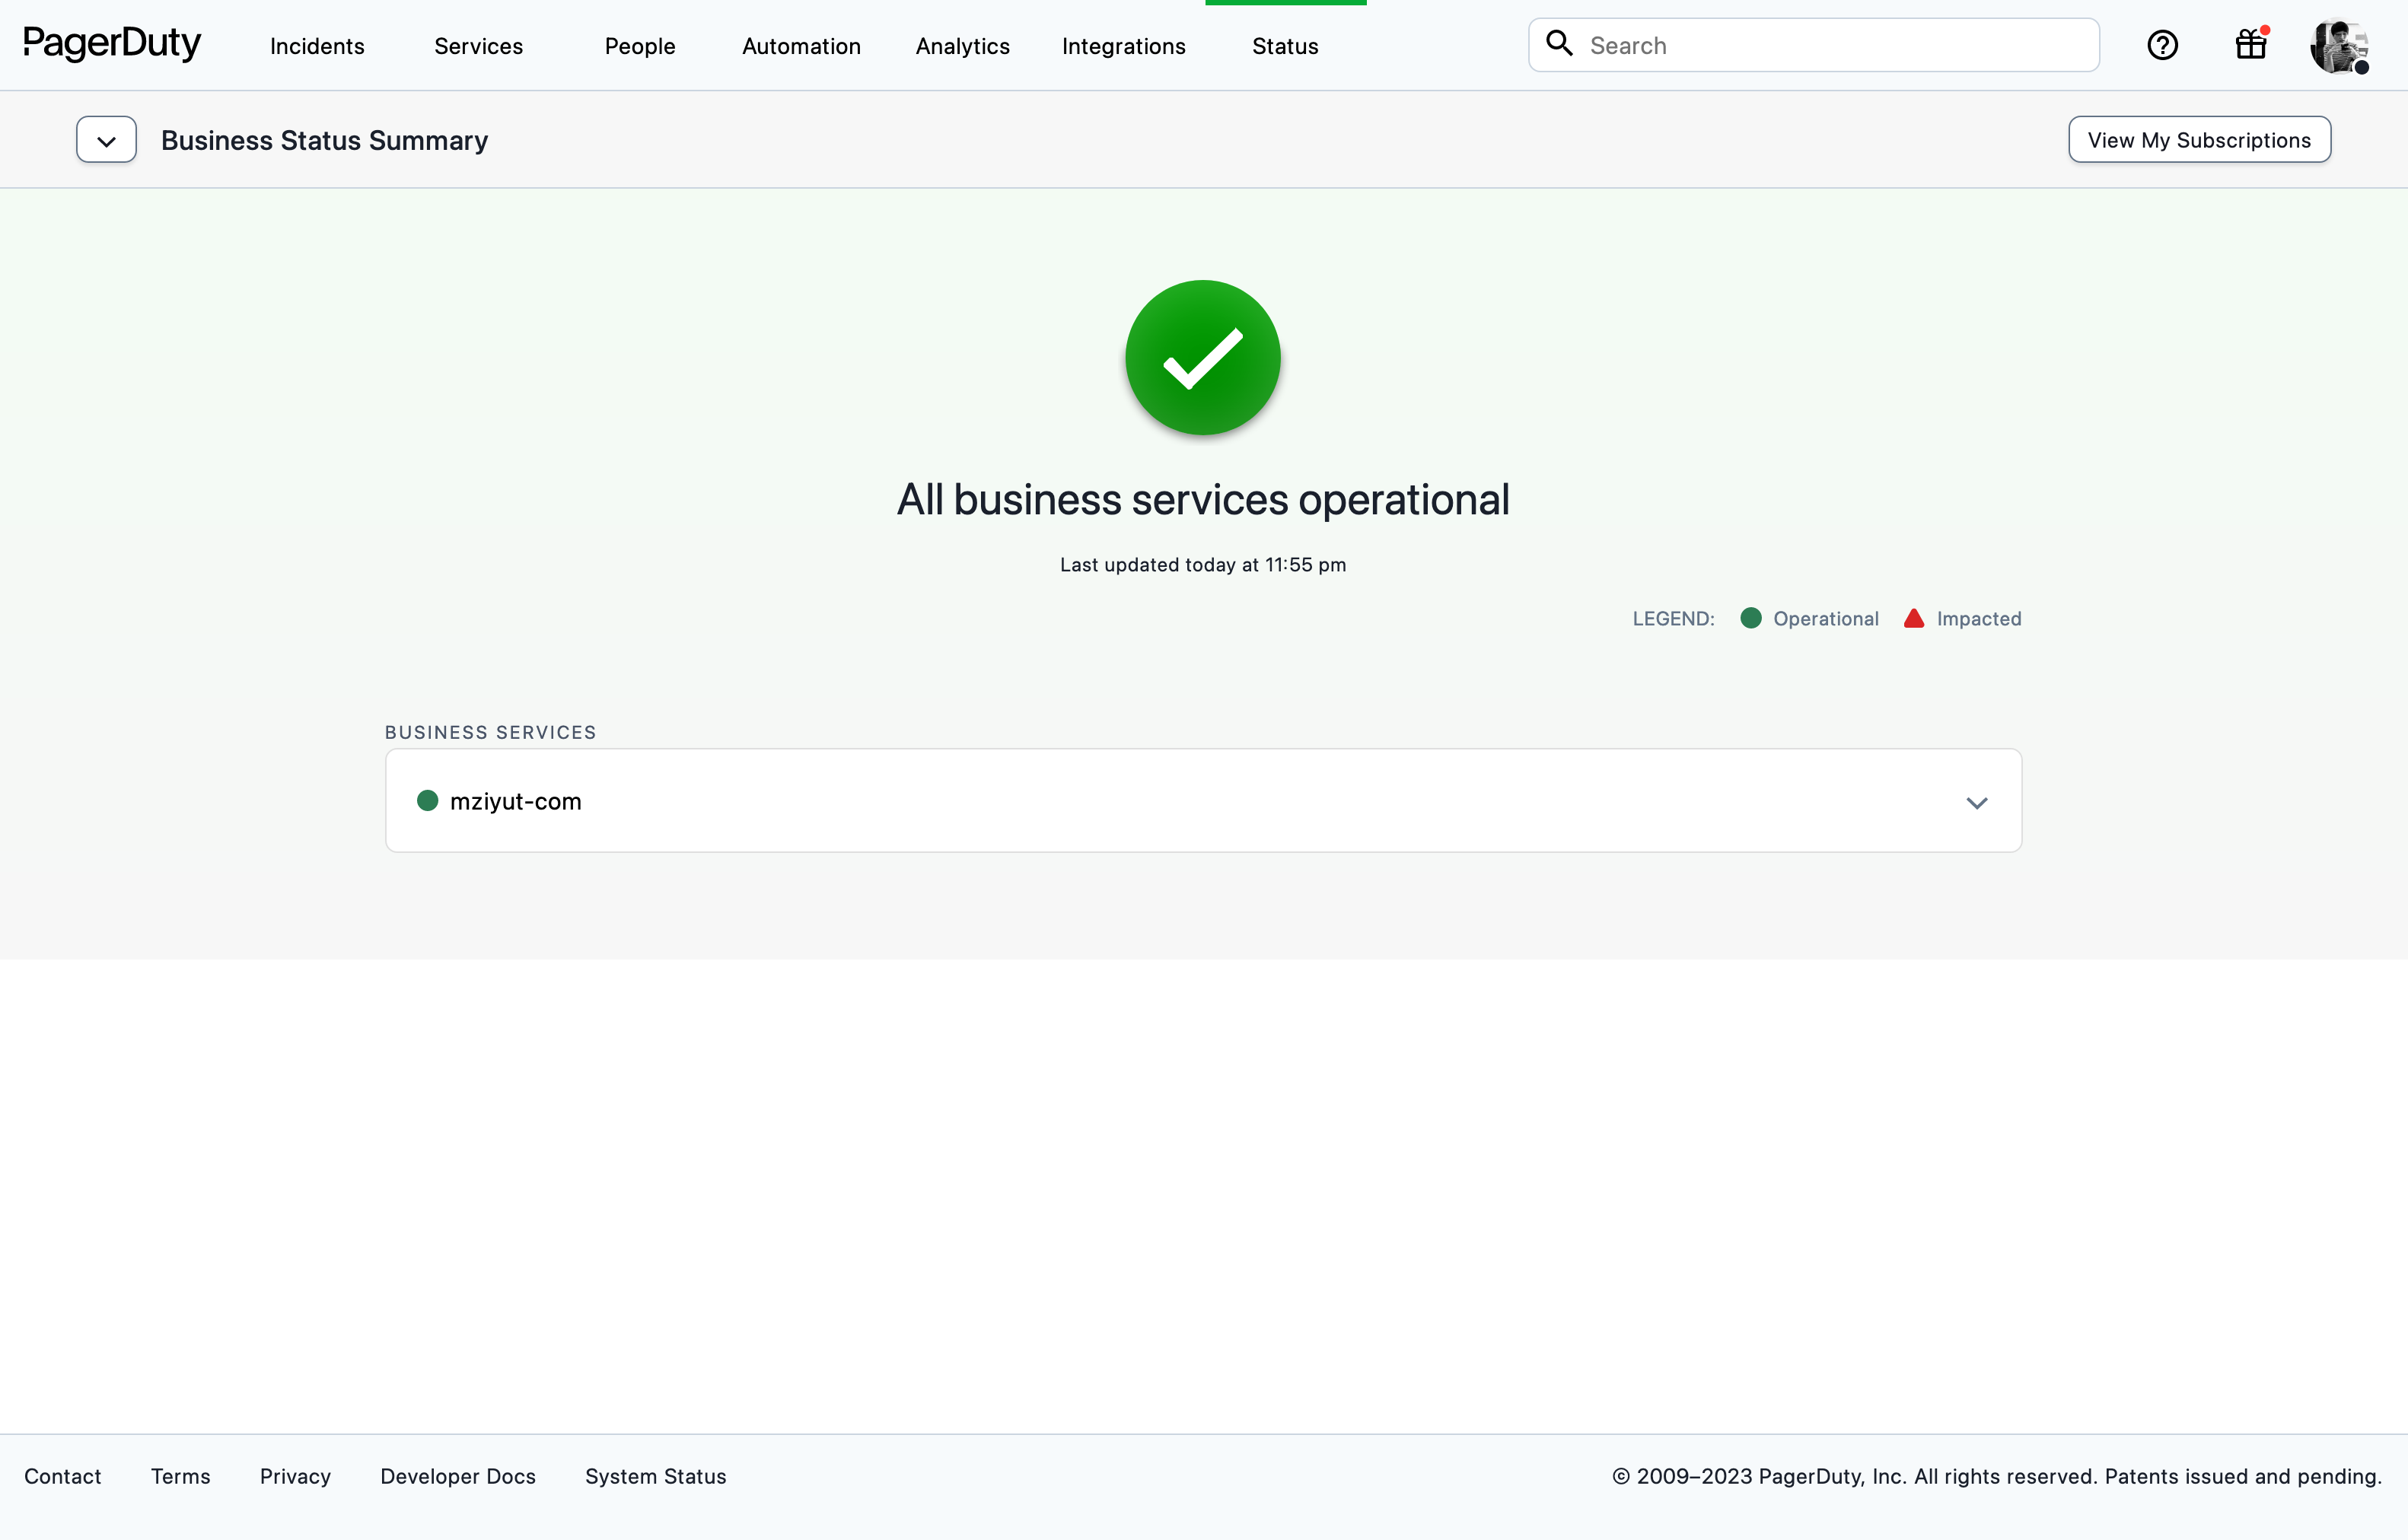Click the red Impacted legend triangle
The width and height of the screenshot is (2408, 1540).
(x=1914, y=618)
